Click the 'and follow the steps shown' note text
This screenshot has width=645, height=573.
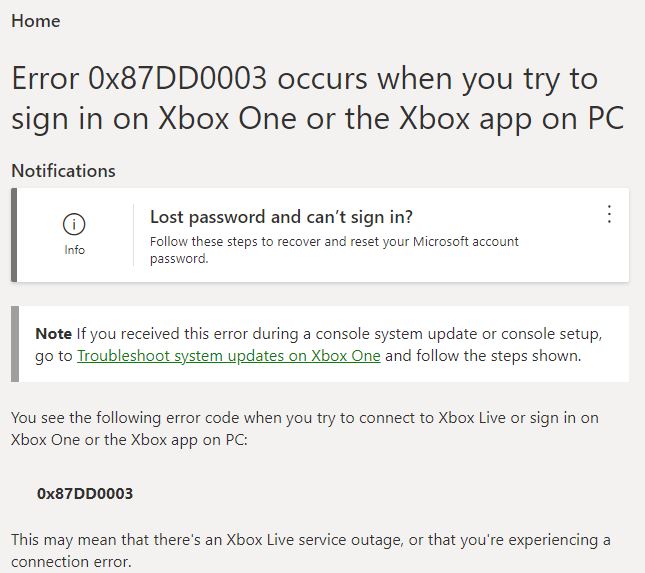[x=483, y=356]
